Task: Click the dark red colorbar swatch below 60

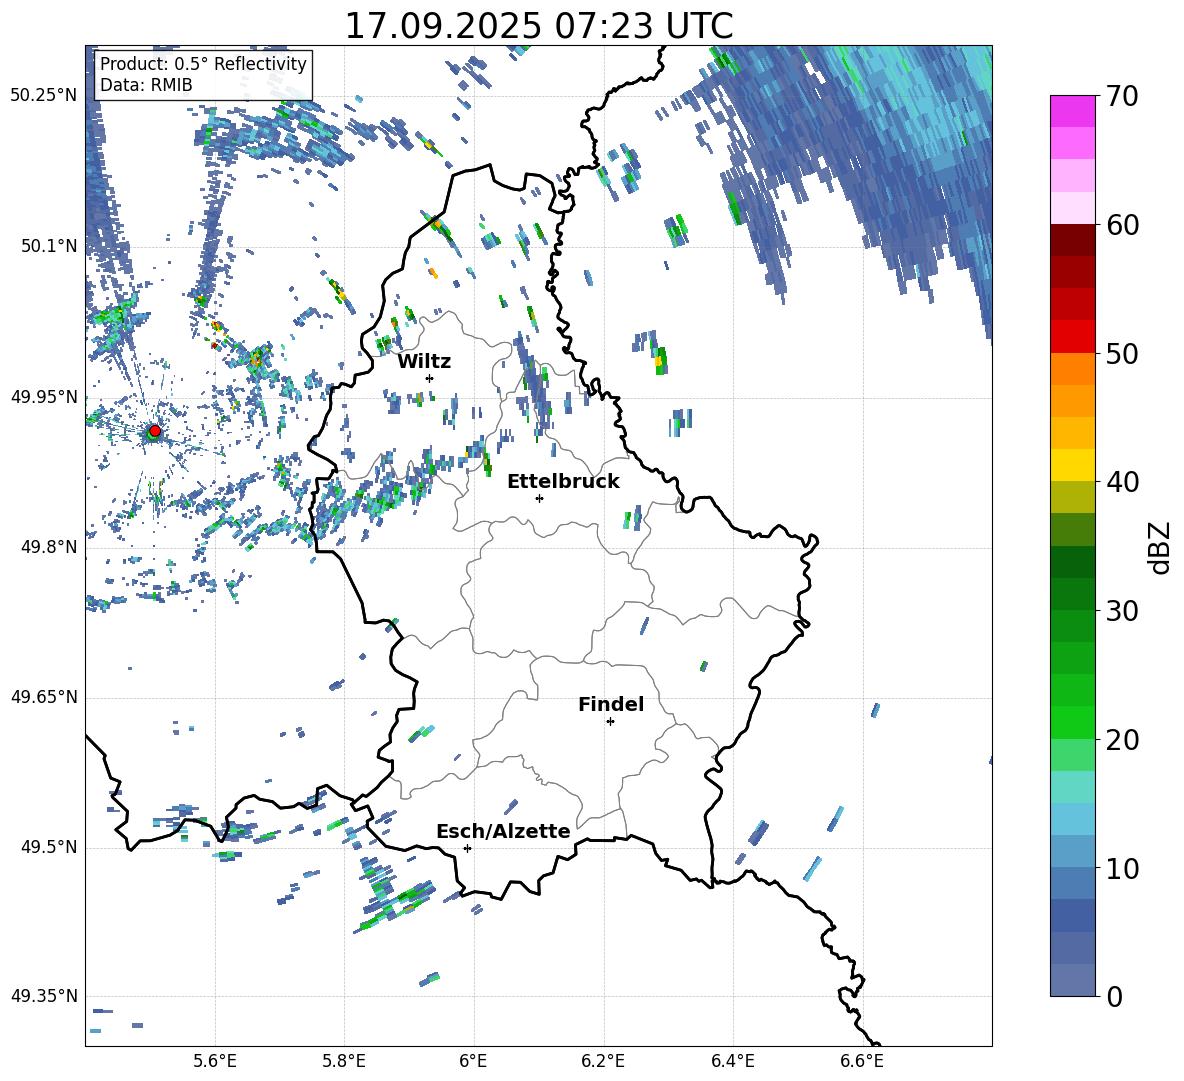Action: tap(1072, 240)
